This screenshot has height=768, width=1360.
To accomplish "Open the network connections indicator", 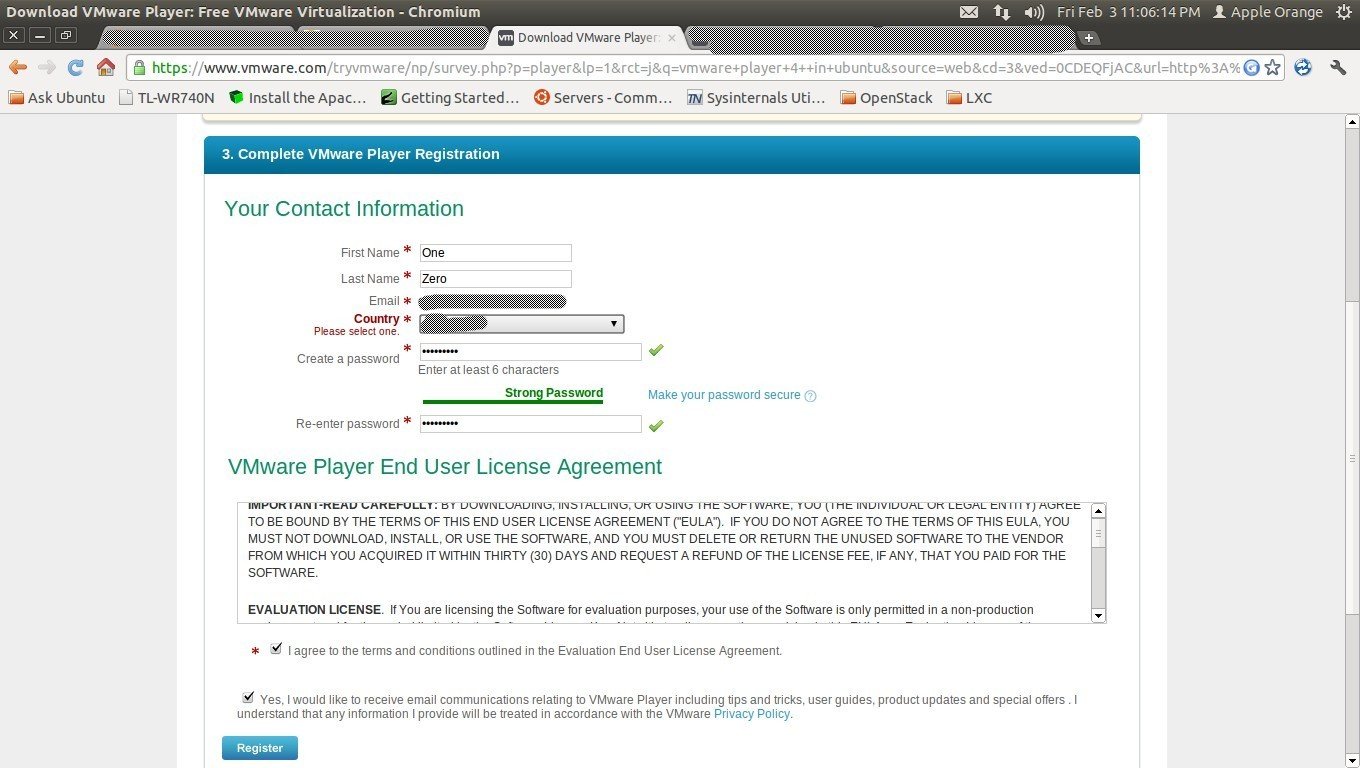I will point(1001,12).
